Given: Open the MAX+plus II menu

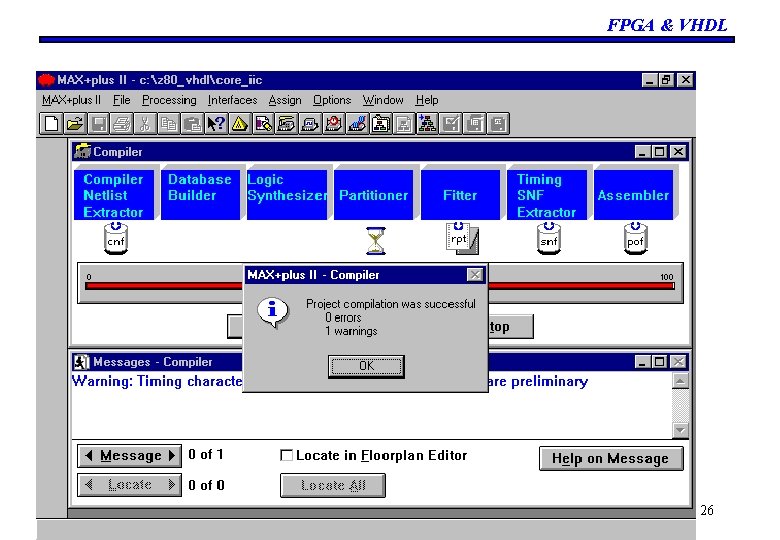Looking at the screenshot, I should 71,100.
